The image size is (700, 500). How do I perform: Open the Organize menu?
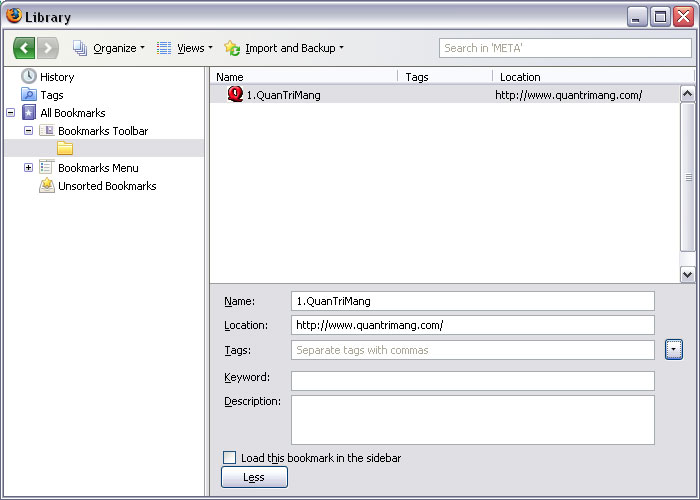click(x=119, y=48)
